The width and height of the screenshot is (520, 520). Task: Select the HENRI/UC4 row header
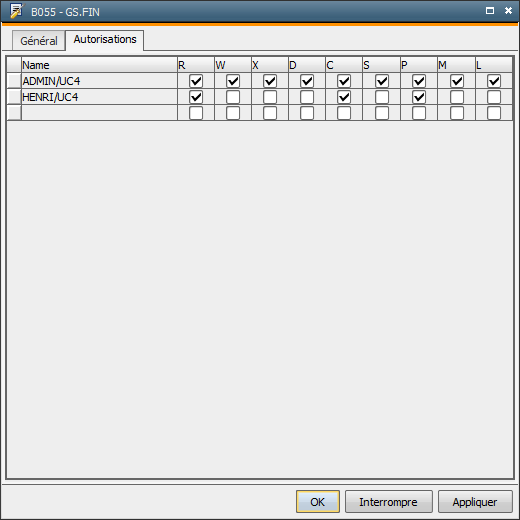14,97
